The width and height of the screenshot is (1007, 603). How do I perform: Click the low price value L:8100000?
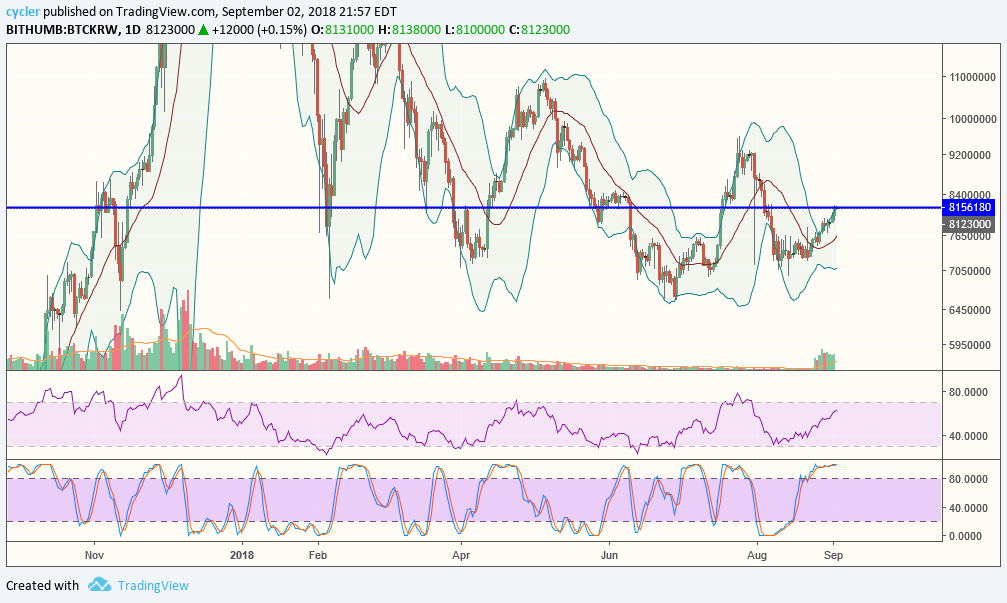(475, 30)
